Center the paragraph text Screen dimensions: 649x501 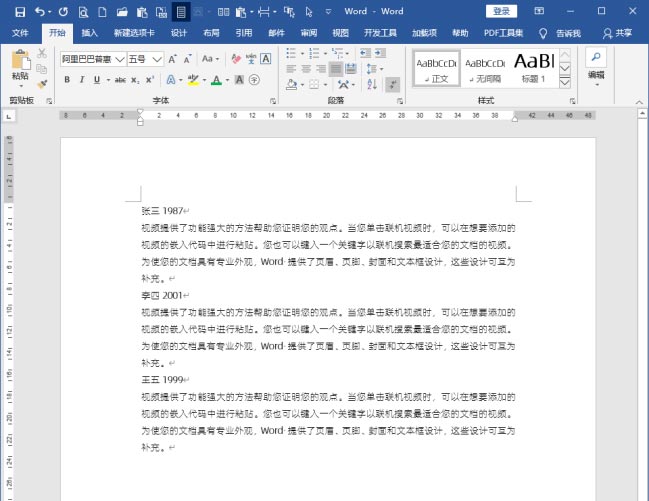coord(306,69)
